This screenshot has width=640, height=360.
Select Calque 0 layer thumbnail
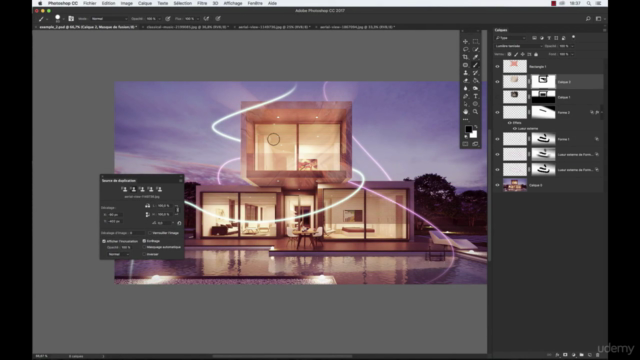(515, 185)
